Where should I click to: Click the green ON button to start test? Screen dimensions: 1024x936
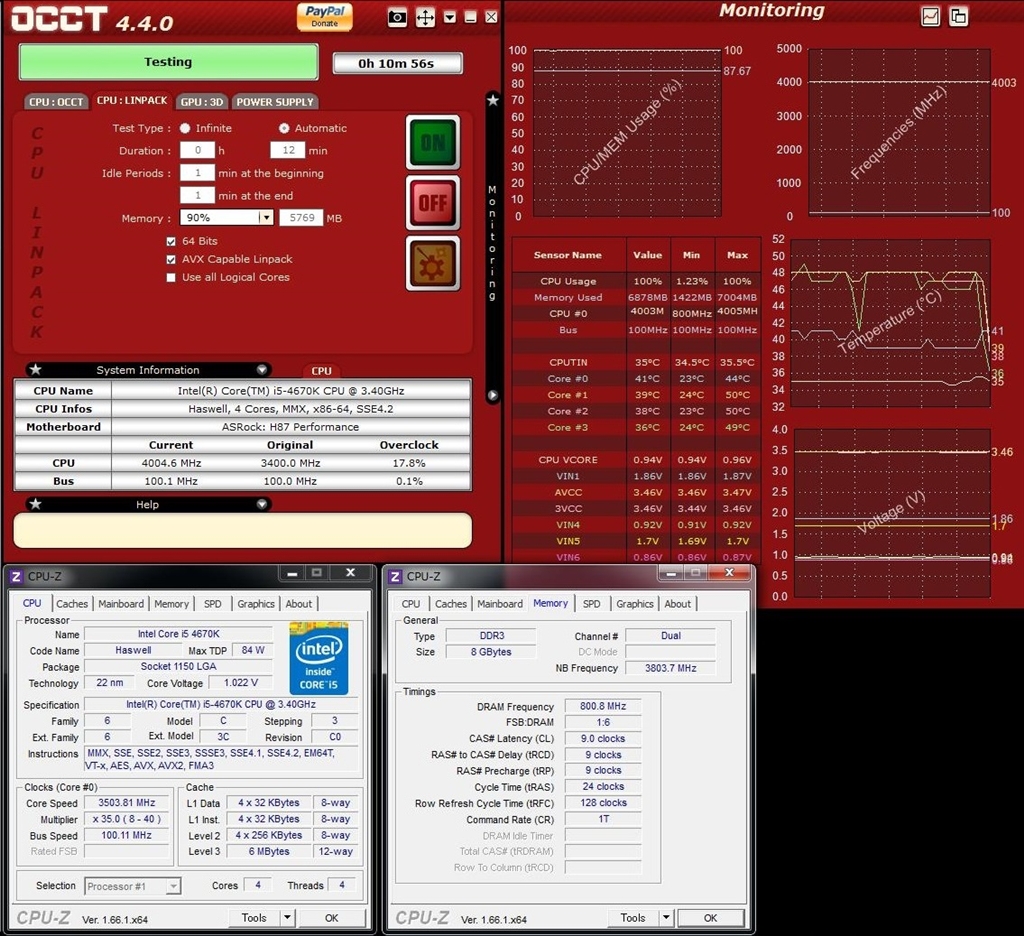[433, 142]
